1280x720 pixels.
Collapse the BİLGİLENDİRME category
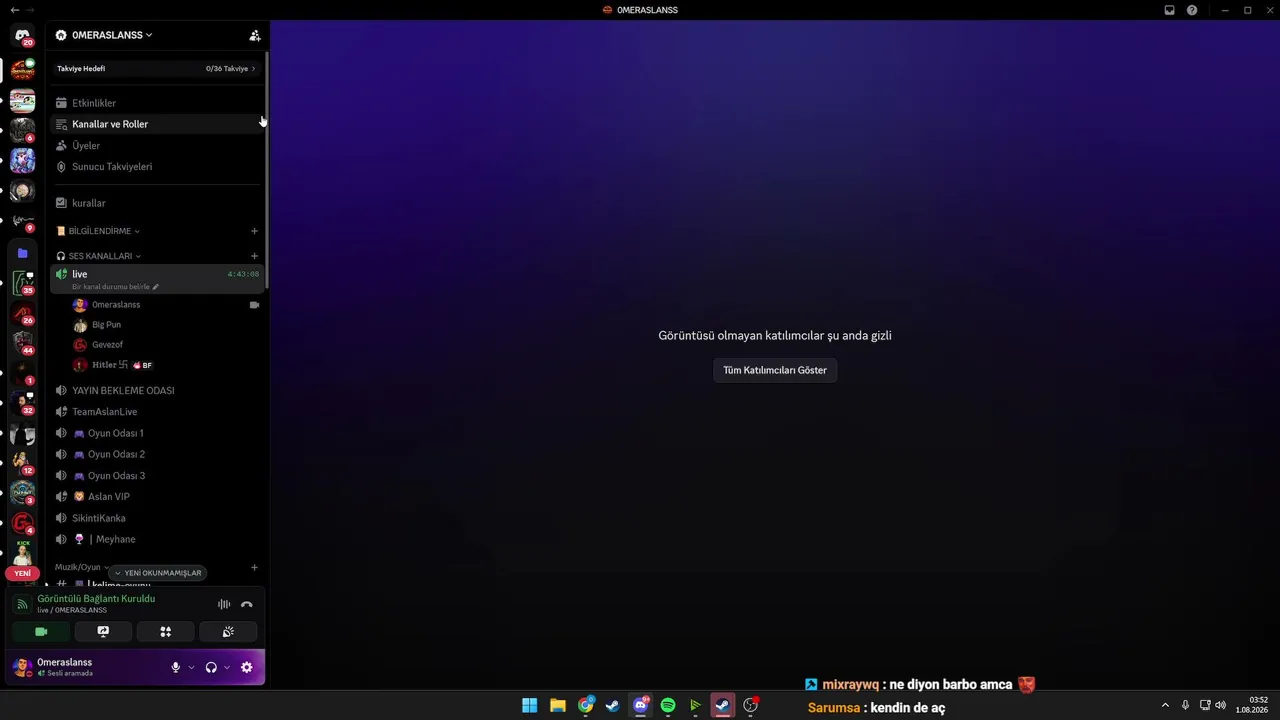pos(98,231)
